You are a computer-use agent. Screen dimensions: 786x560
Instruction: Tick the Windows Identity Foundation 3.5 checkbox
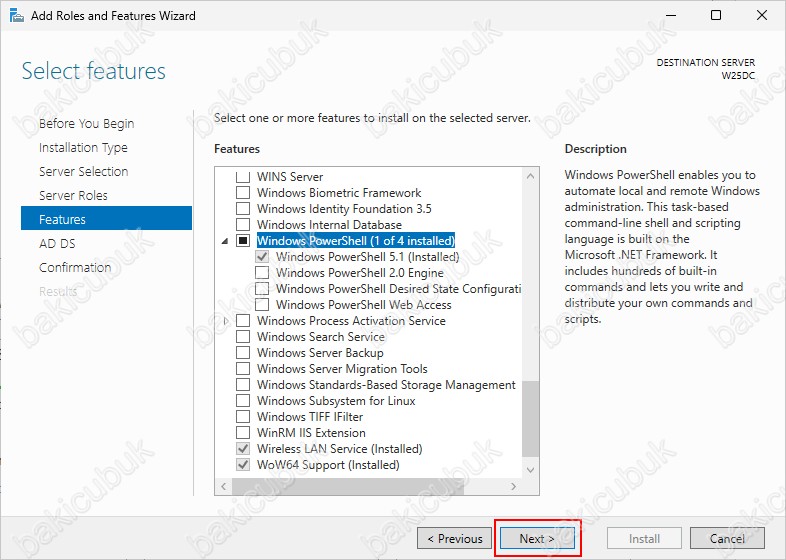(243, 209)
